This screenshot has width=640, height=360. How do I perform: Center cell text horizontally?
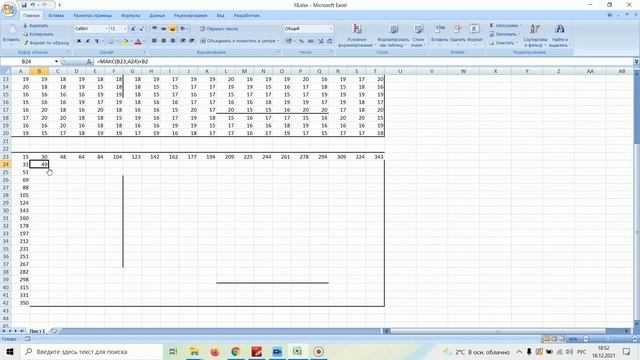click(x=164, y=41)
